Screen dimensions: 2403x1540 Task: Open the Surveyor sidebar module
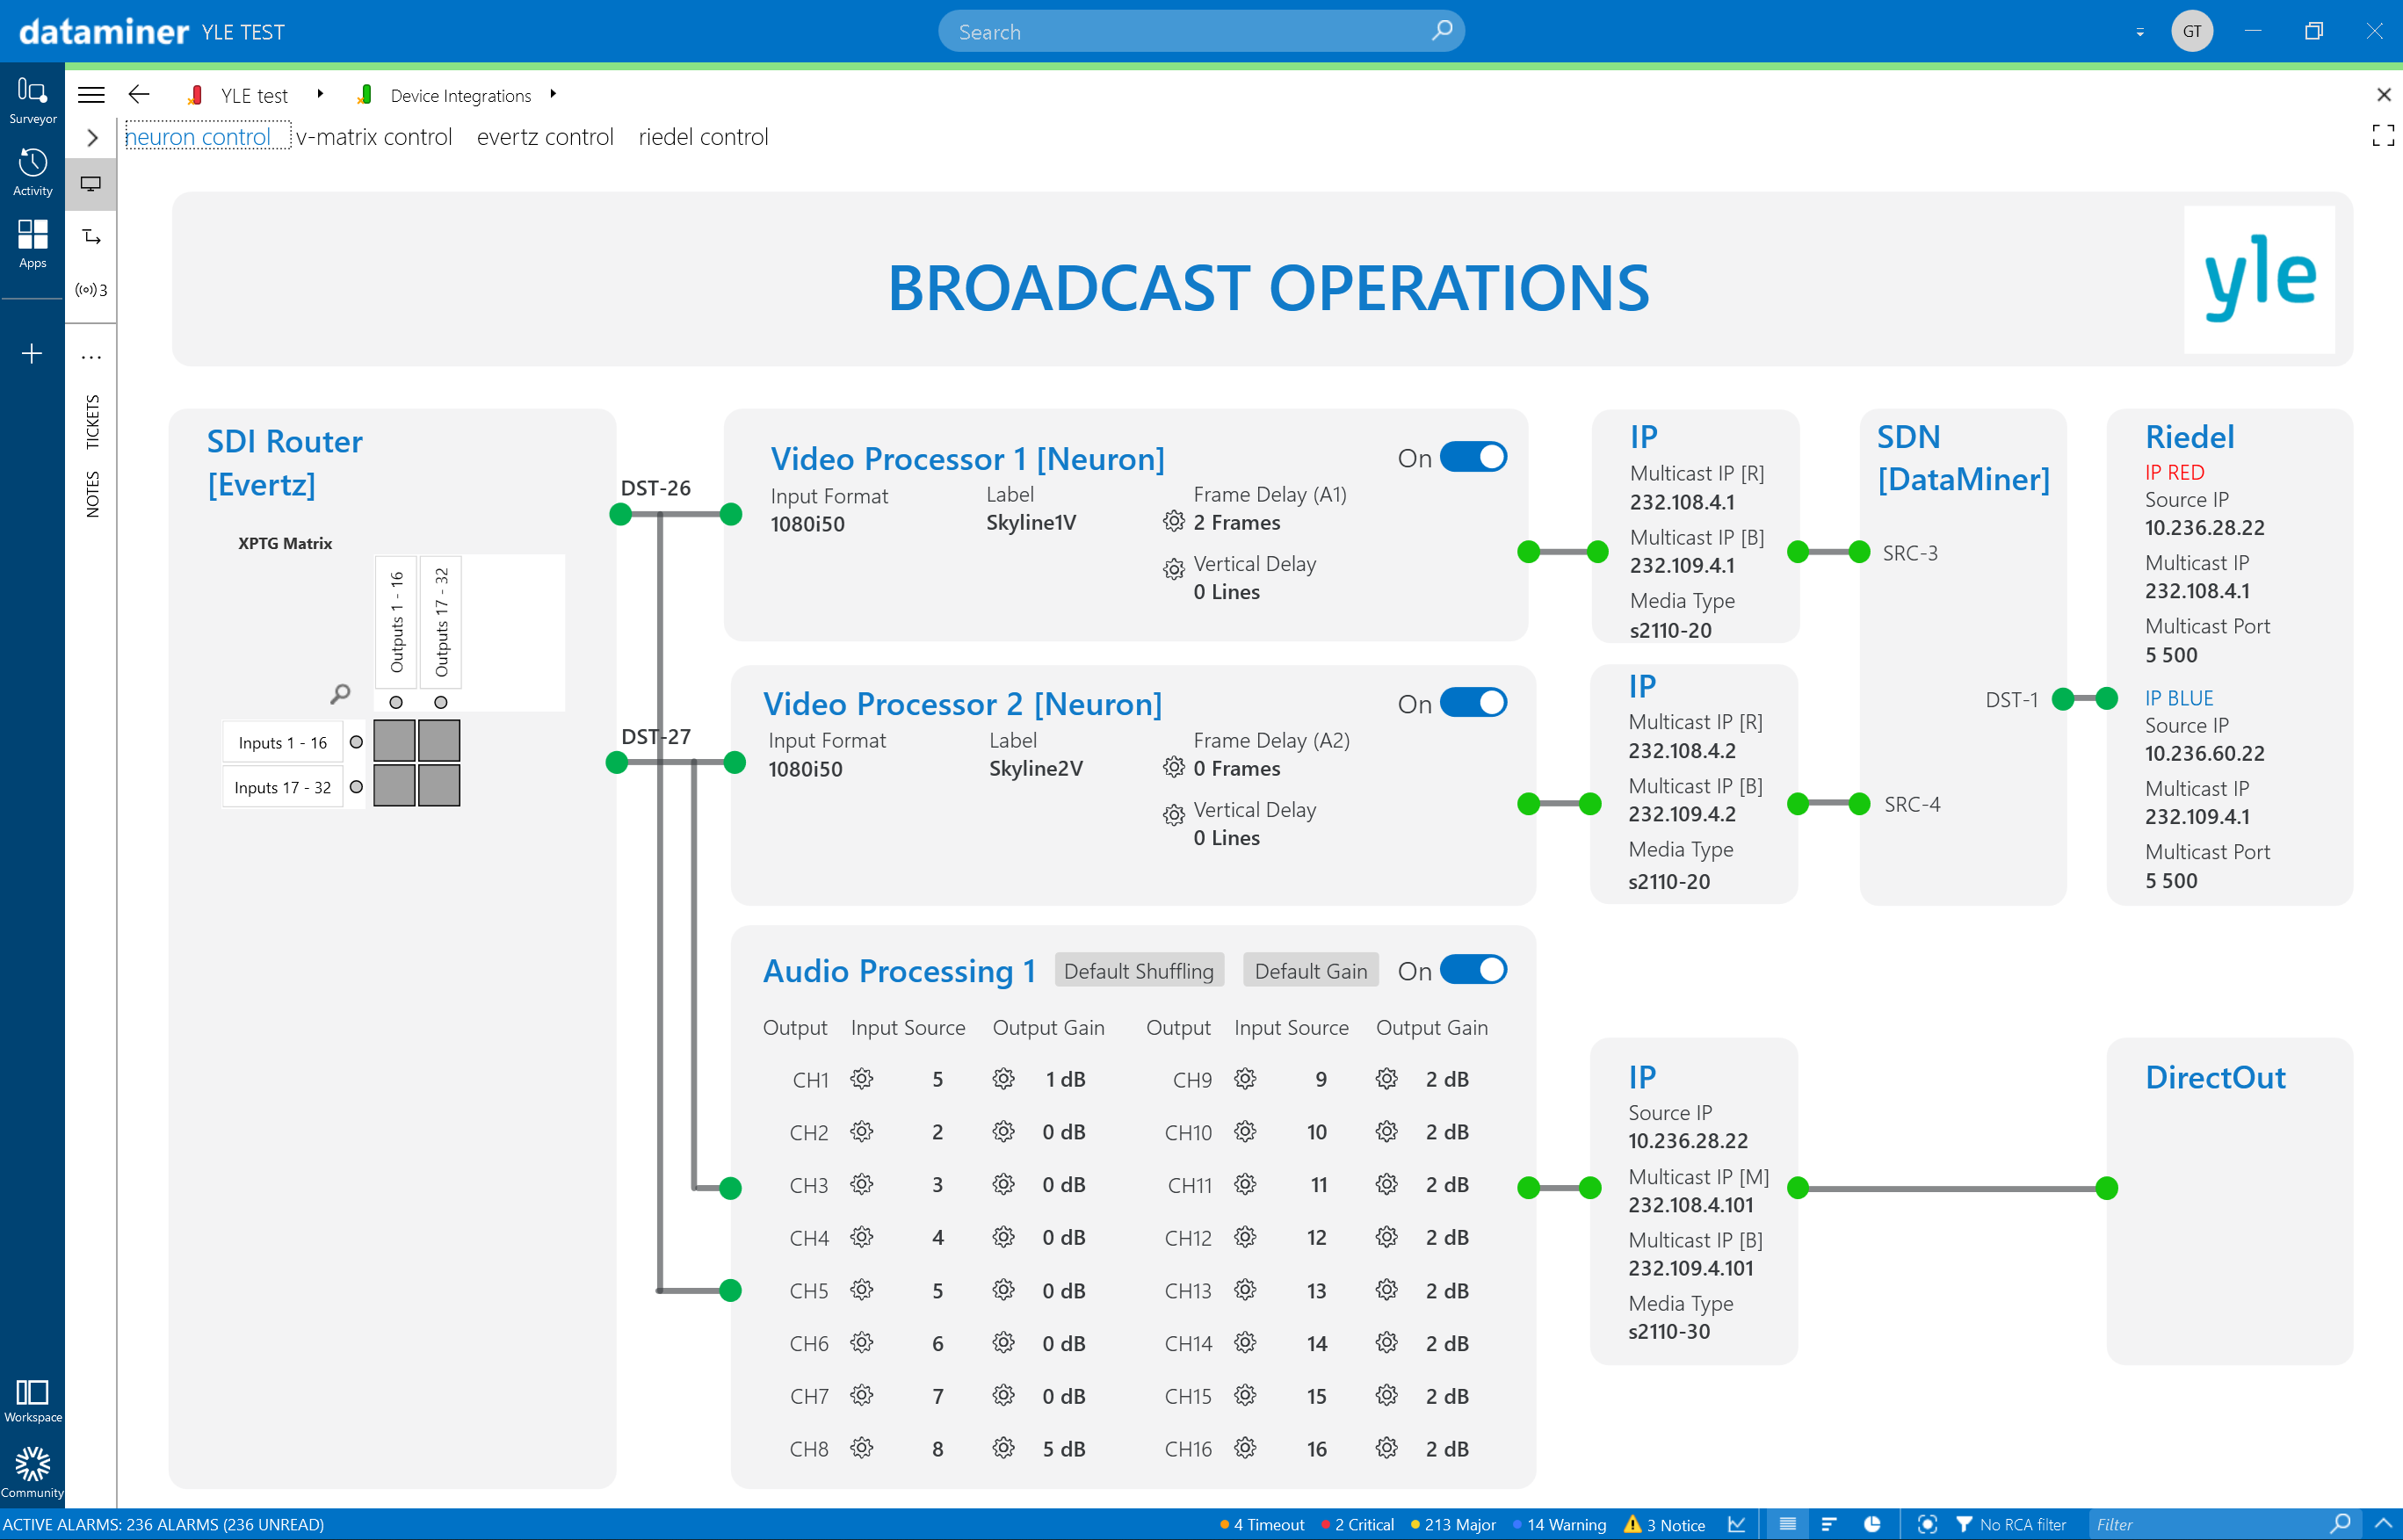32,101
